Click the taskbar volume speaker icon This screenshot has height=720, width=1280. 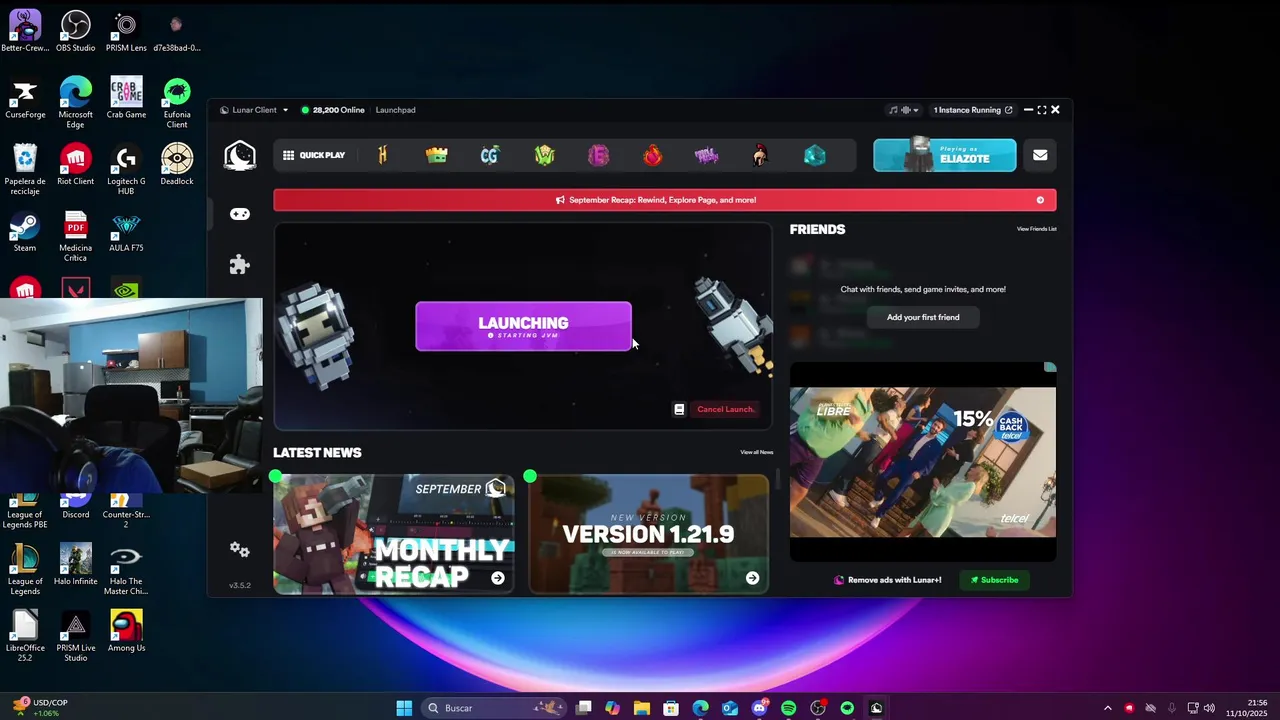1209,708
